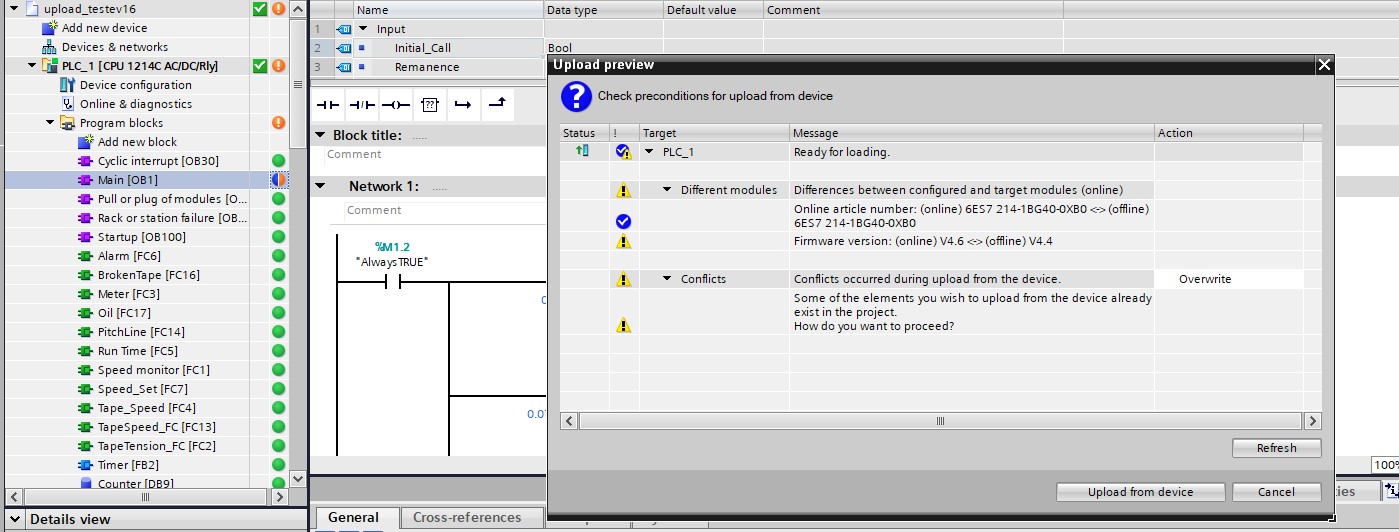This screenshot has height=532, width=1399.
Task: Click the Program blocks orange warning indicator
Action: pos(279,123)
